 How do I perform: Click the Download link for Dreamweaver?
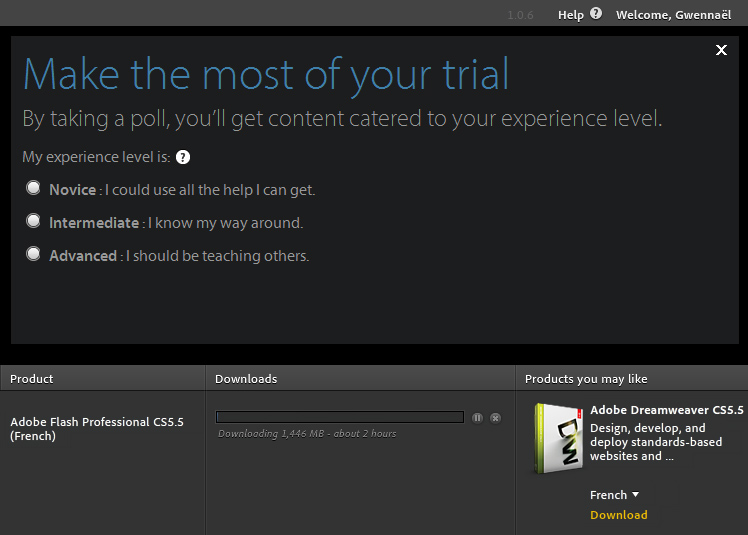(618, 515)
